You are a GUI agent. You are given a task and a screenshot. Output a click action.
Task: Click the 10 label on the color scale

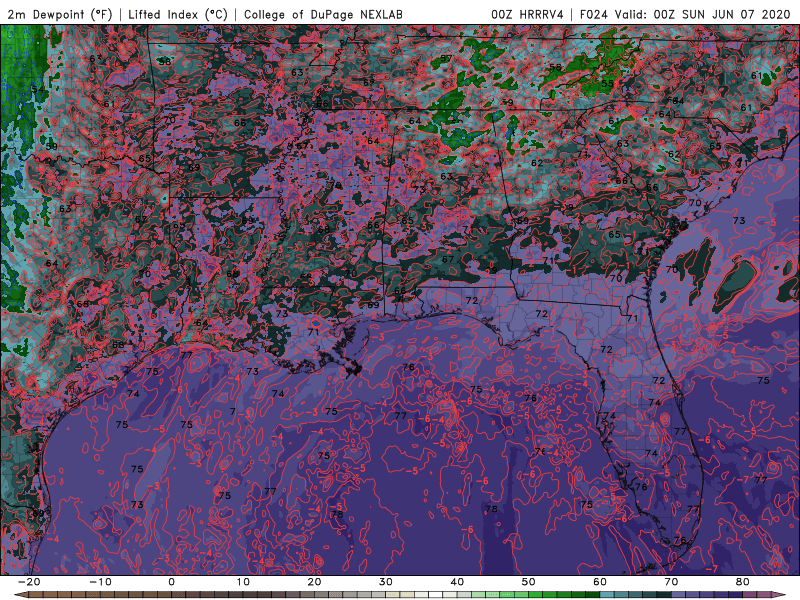click(243, 582)
